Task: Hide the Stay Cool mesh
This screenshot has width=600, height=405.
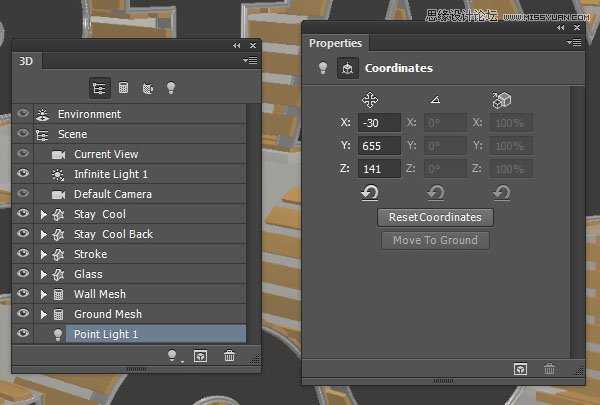Action: tap(23, 213)
